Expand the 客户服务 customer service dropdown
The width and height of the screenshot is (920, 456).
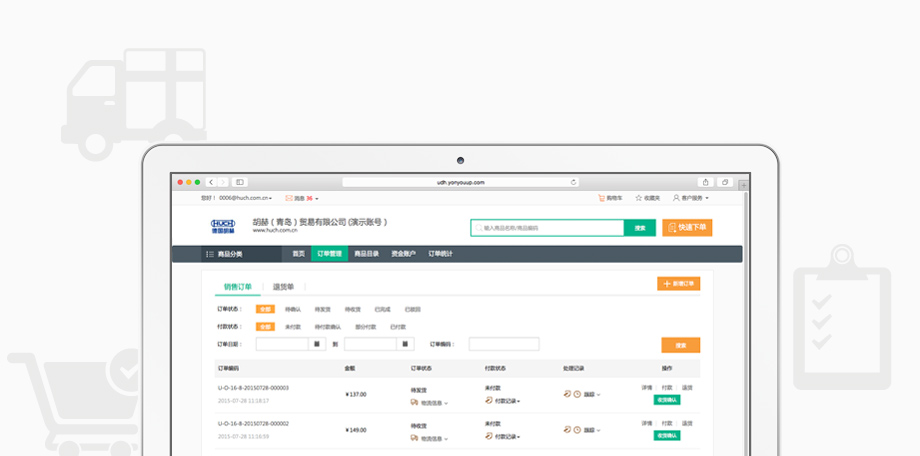coord(691,198)
